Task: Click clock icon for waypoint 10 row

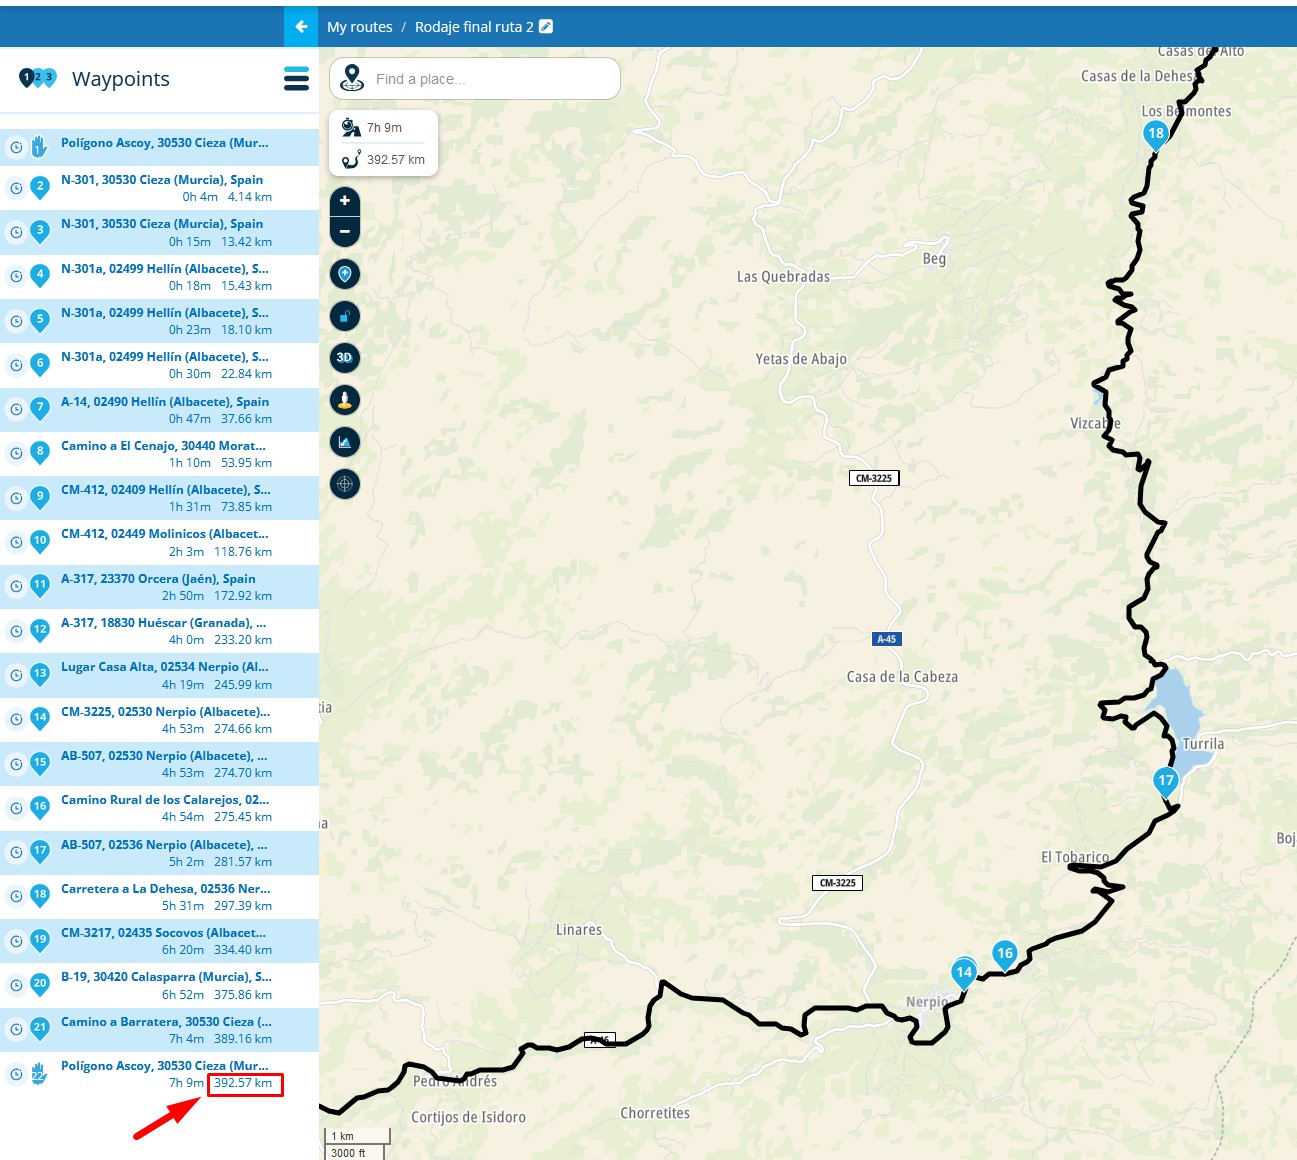Action: [x=16, y=542]
